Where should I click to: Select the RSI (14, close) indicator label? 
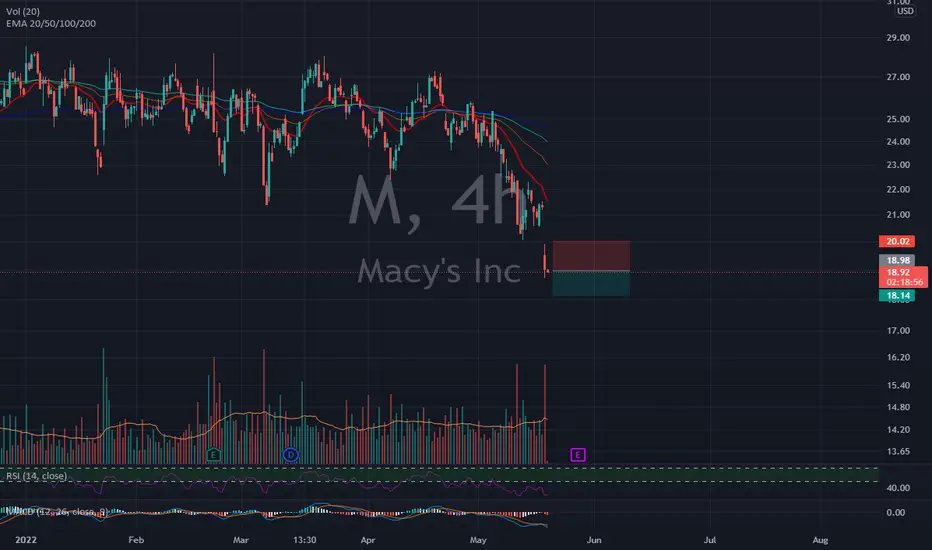tap(36, 476)
